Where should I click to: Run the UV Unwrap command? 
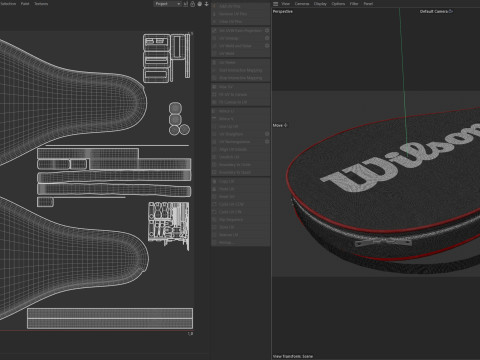[237, 38]
